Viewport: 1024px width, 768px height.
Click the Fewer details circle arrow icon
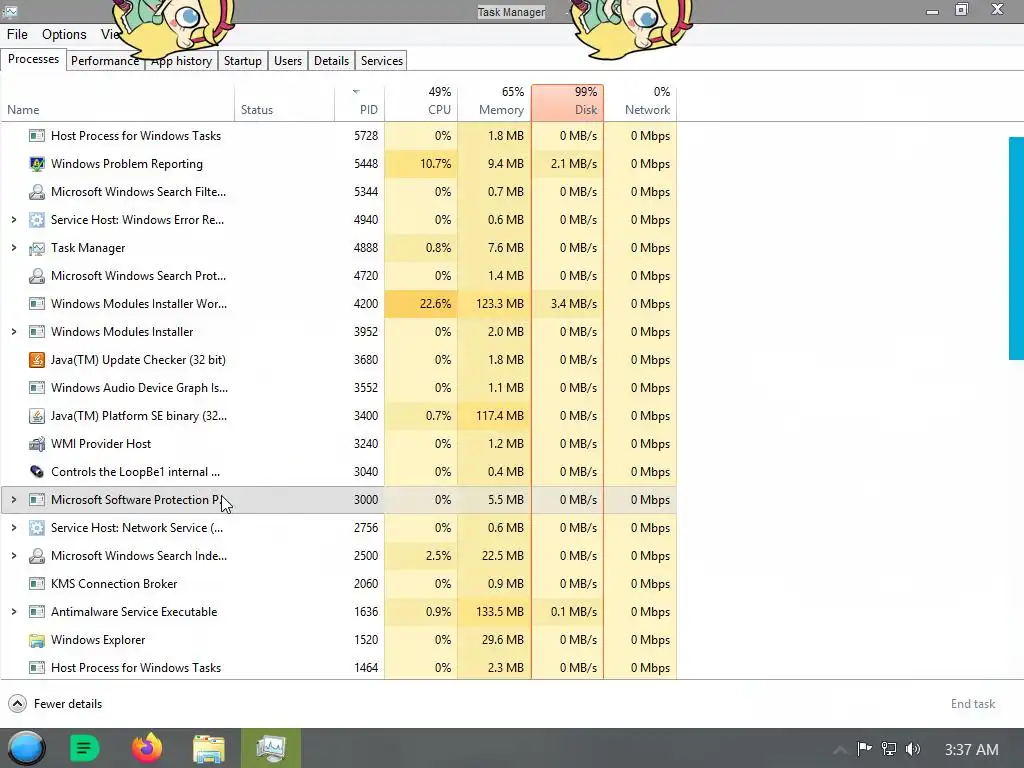(18, 703)
